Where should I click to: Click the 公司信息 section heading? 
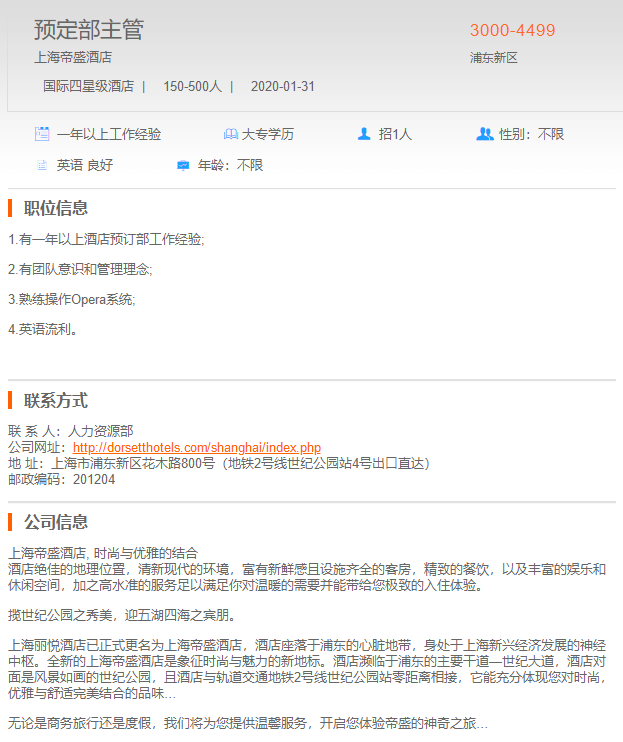pos(56,522)
